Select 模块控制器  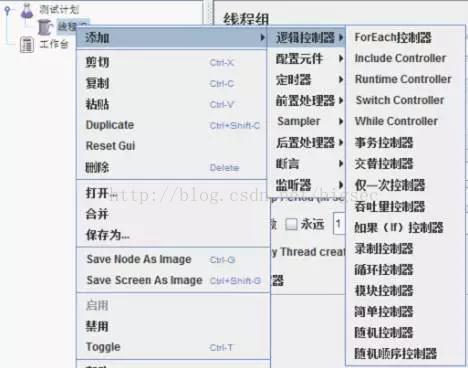[405, 291]
